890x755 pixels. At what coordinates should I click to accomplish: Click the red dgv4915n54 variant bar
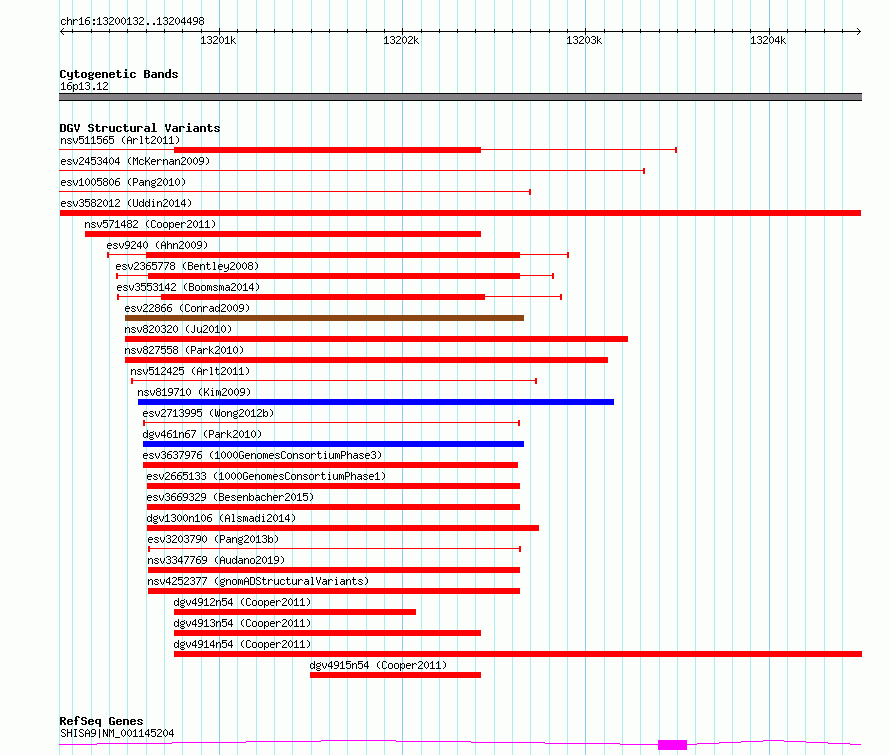coord(396,675)
